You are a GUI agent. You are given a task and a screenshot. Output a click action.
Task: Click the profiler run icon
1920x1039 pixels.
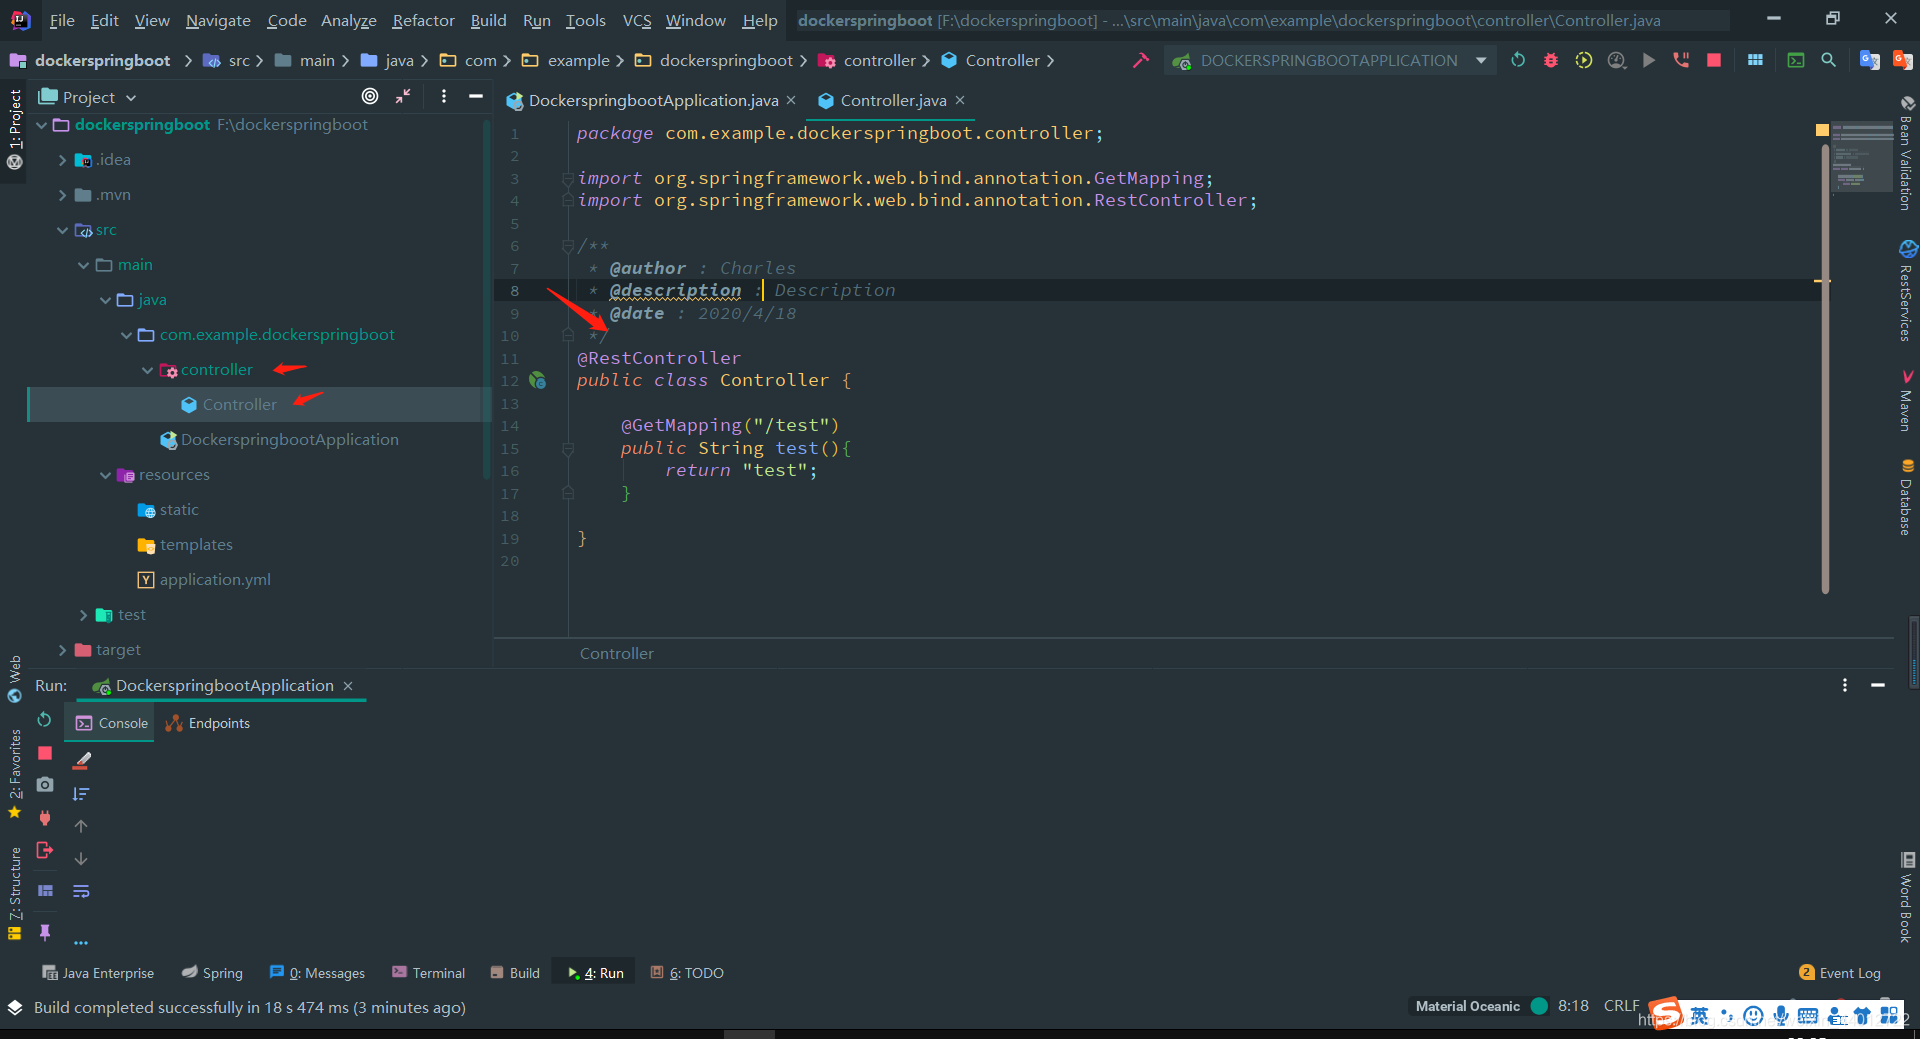tap(1617, 60)
